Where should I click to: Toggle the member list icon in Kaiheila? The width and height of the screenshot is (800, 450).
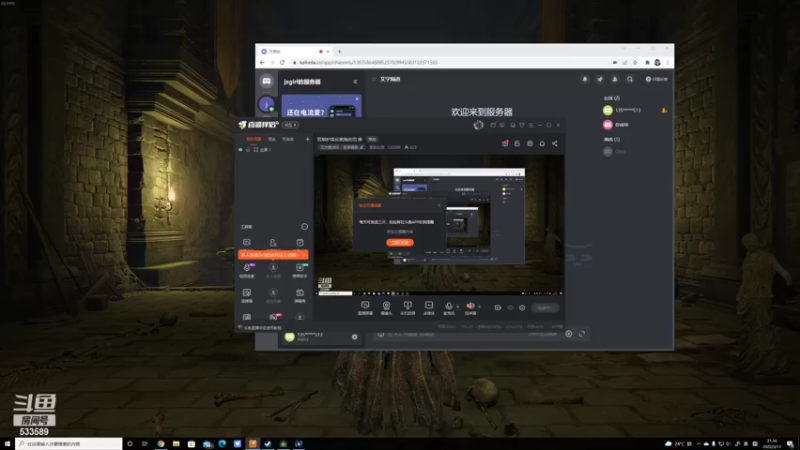click(615, 79)
